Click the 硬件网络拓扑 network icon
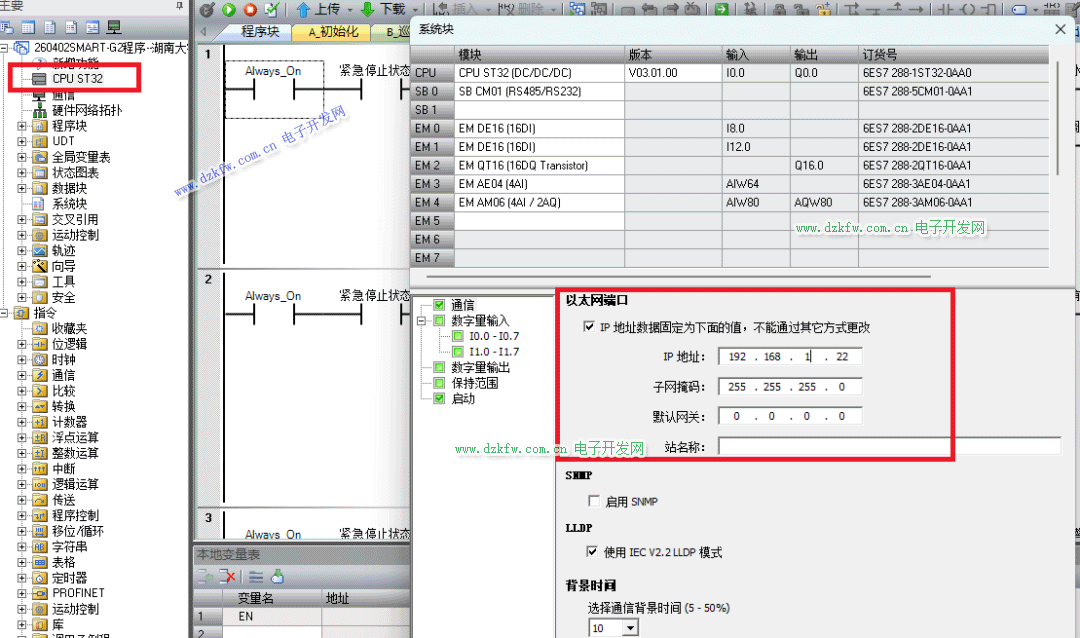The width and height of the screenshot is (1080, 638). 40,110
